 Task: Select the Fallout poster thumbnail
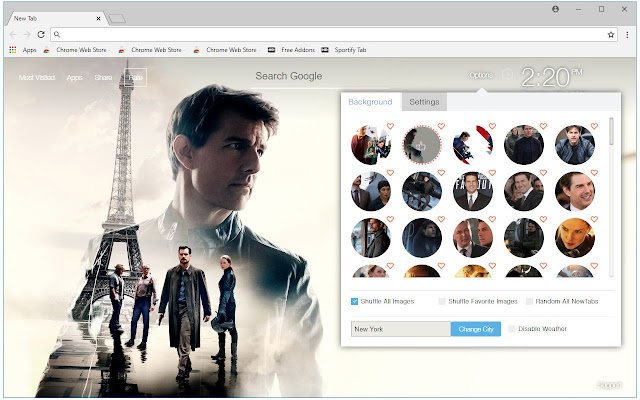tap(473, 191)
